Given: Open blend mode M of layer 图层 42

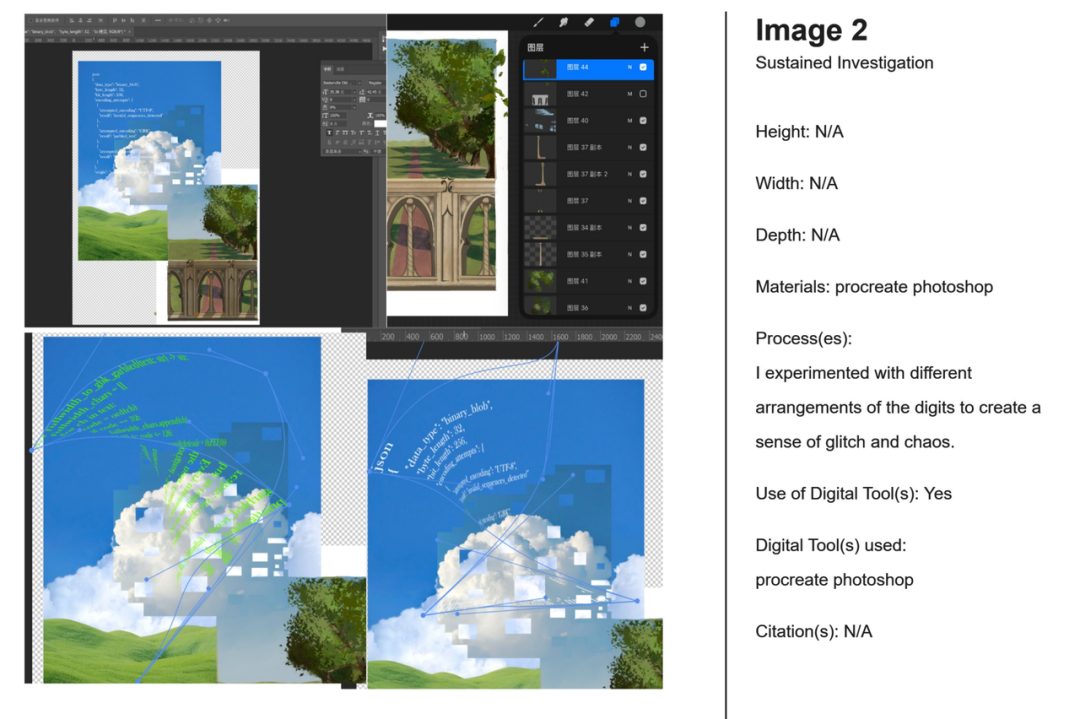Looking at the screenshot, I should [x=630, y=94].
